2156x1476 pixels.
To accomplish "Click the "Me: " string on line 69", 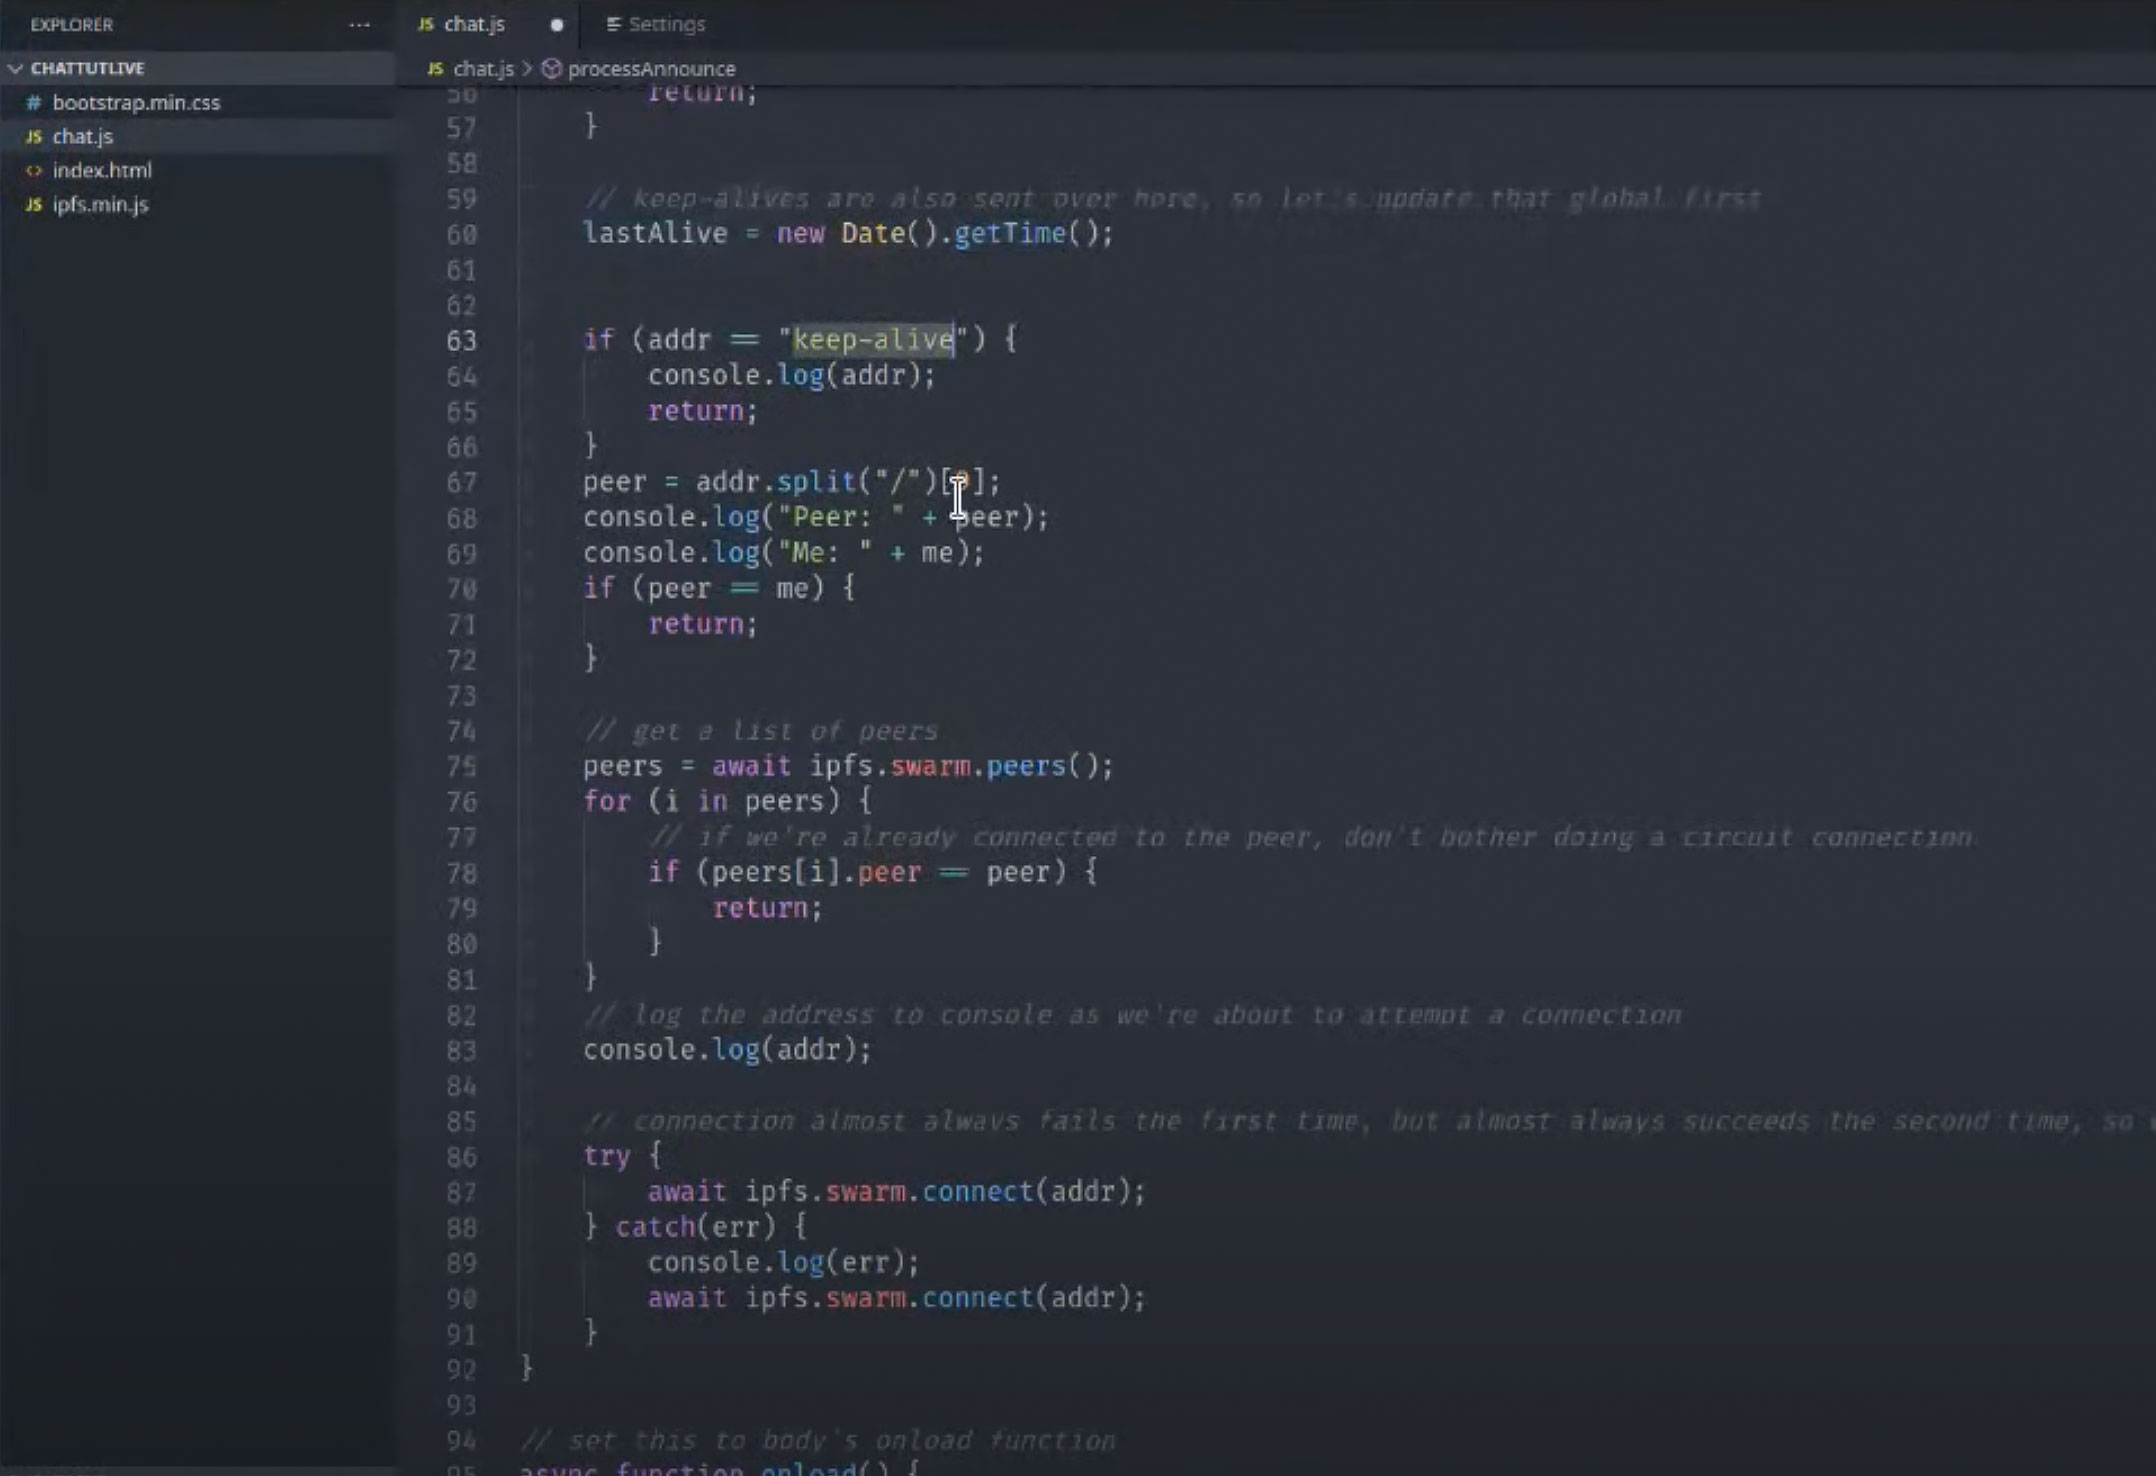I will (825, 553).
